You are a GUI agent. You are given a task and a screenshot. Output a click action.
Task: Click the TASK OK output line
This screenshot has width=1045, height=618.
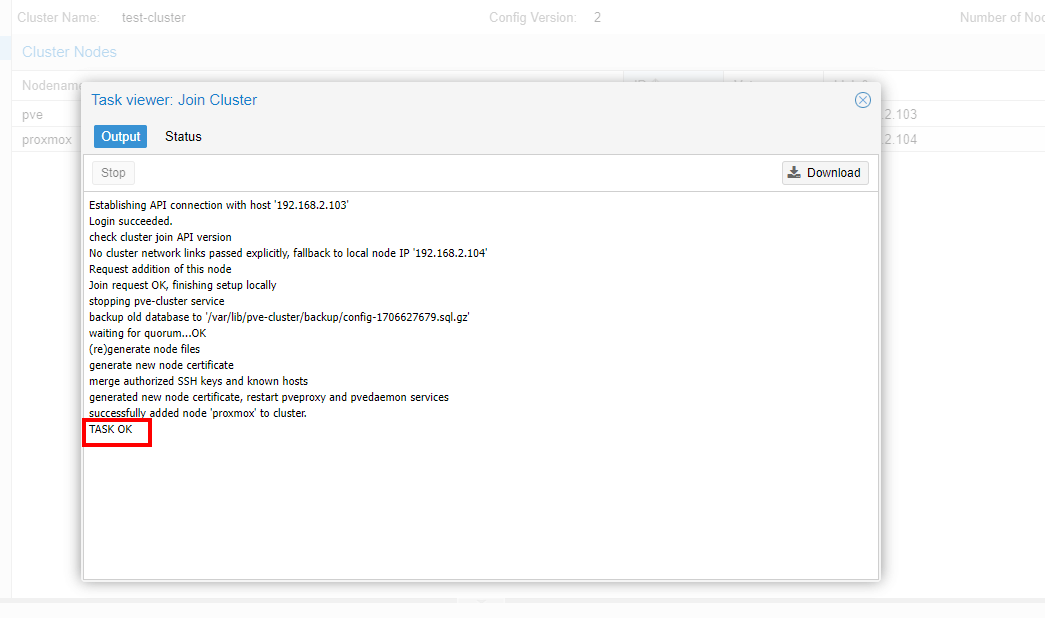coord(111,429)
